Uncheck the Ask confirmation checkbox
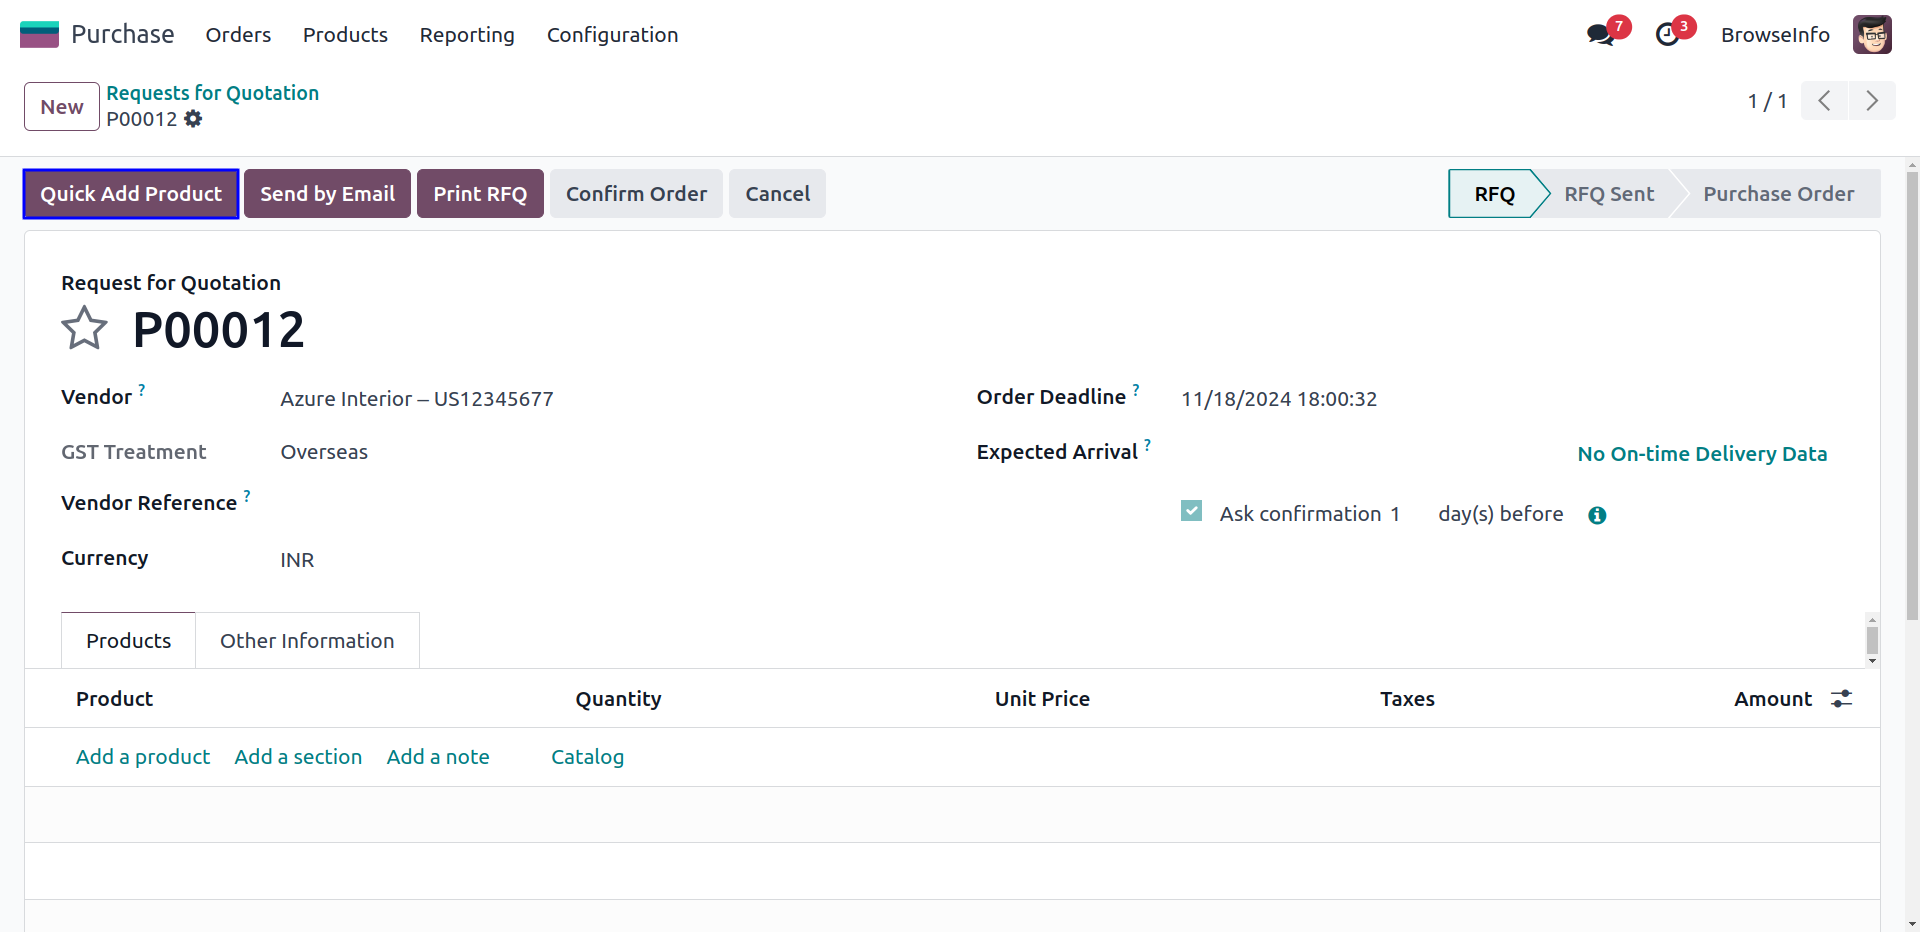 click(x=1191, y=511)
